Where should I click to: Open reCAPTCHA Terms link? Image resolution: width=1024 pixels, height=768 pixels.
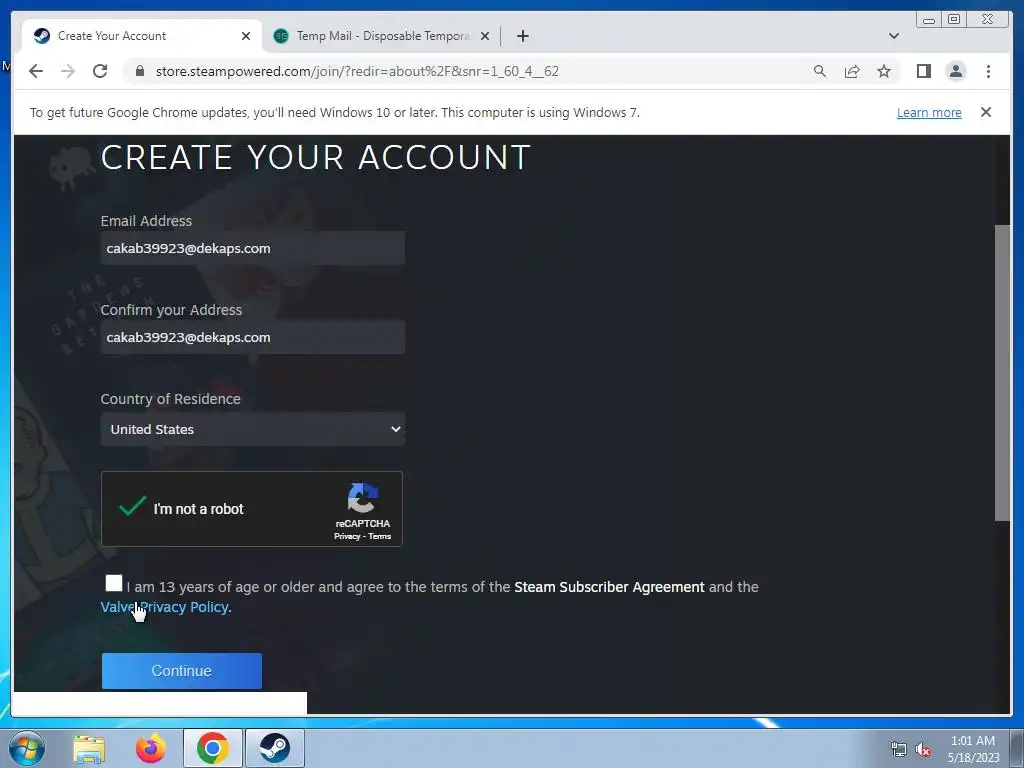[379, 536]
